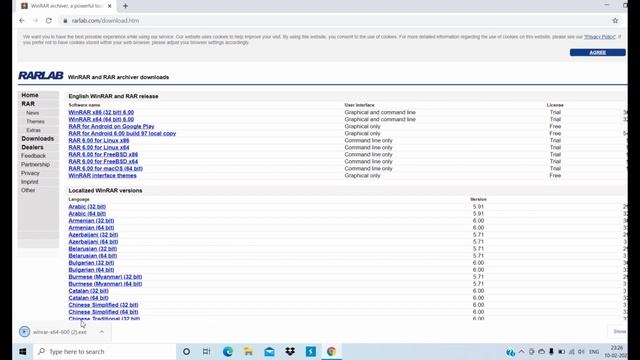Viewport: 640px width, 360px height.
Task: Open News in the sidebar
Action: tap(33, 113)
